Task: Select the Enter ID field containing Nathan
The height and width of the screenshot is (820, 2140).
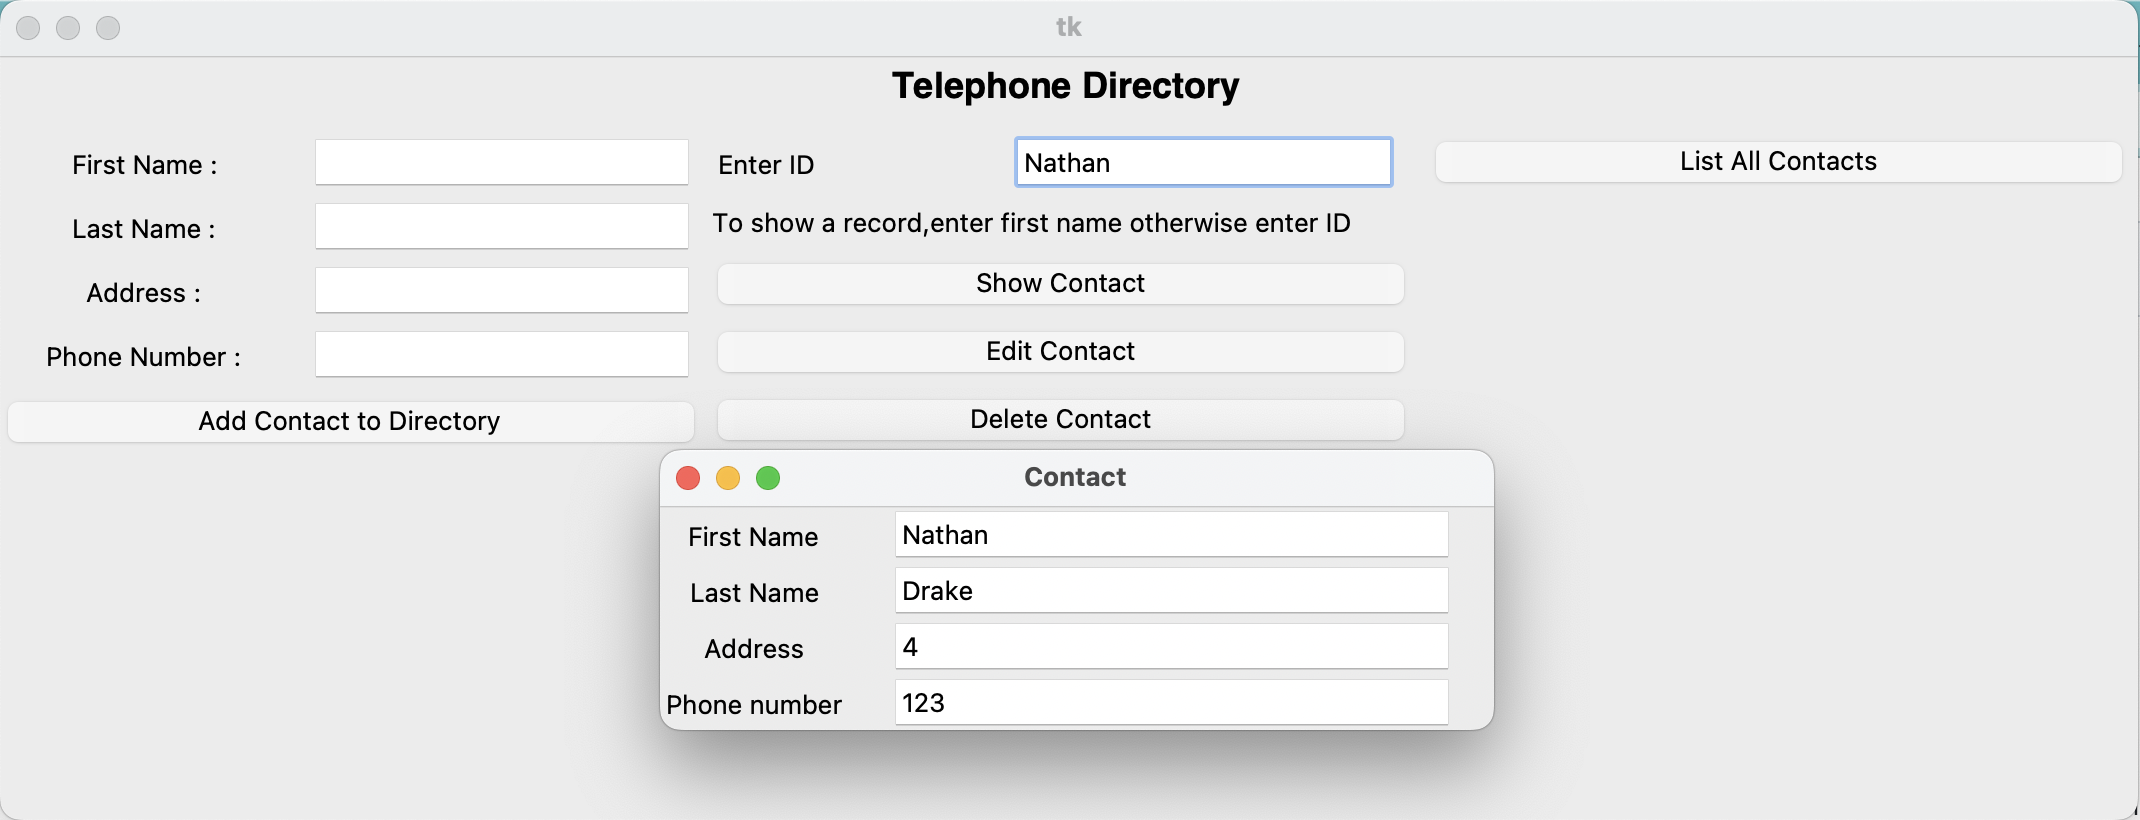Action: click(x=1203, y=162)
